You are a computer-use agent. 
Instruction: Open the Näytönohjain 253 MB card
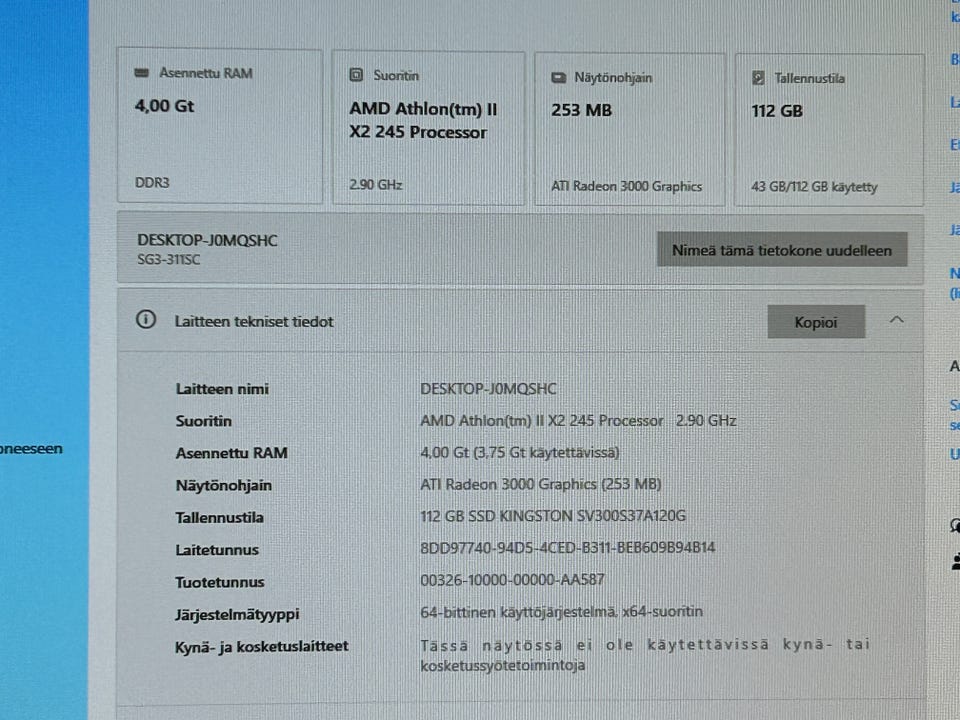pyautogui.click(x=630, y=129)
